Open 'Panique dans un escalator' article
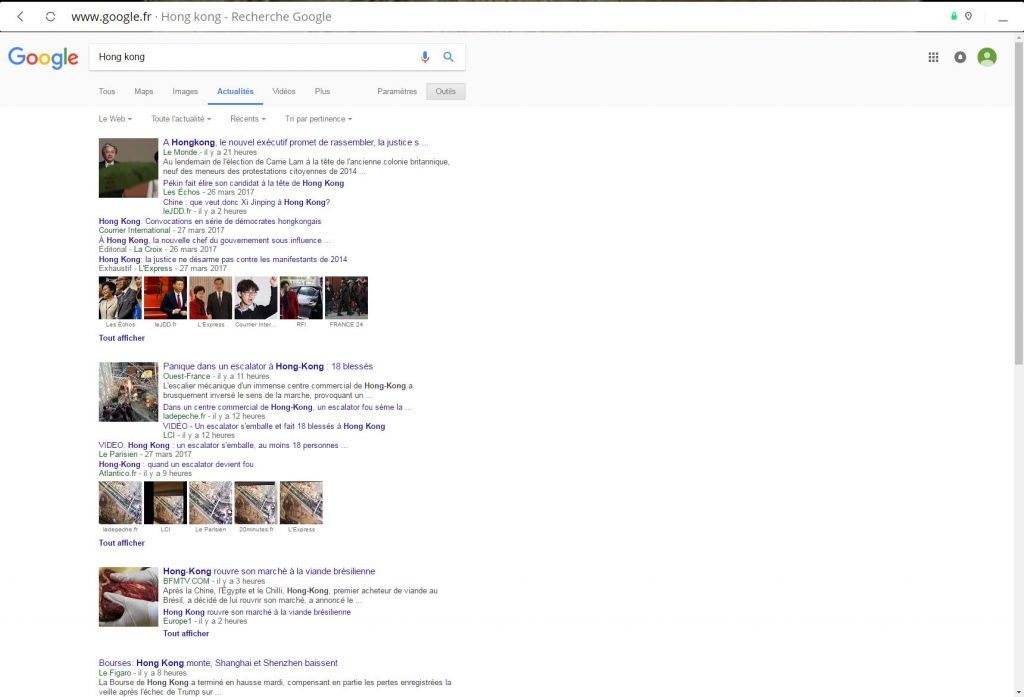This screenshot has width=1024, height=697. 267,366
